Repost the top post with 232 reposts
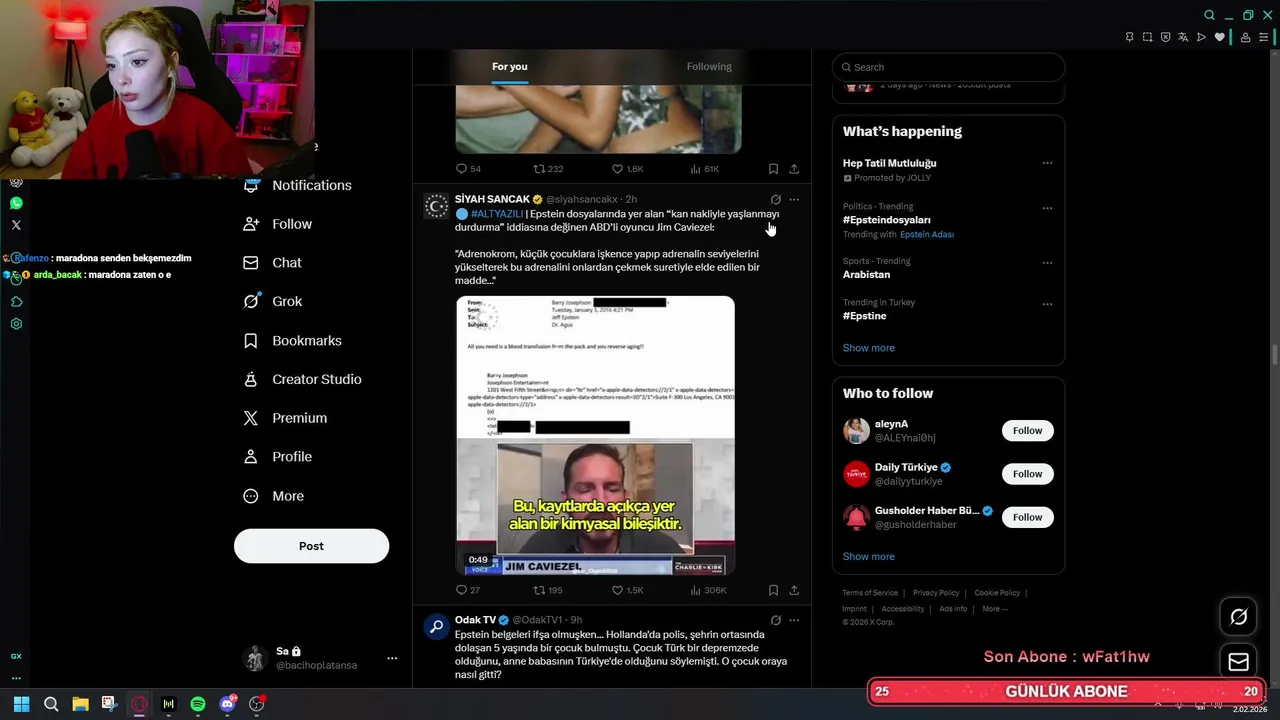The width and height of the screenshot is (1280, 720). click(548, 169)
